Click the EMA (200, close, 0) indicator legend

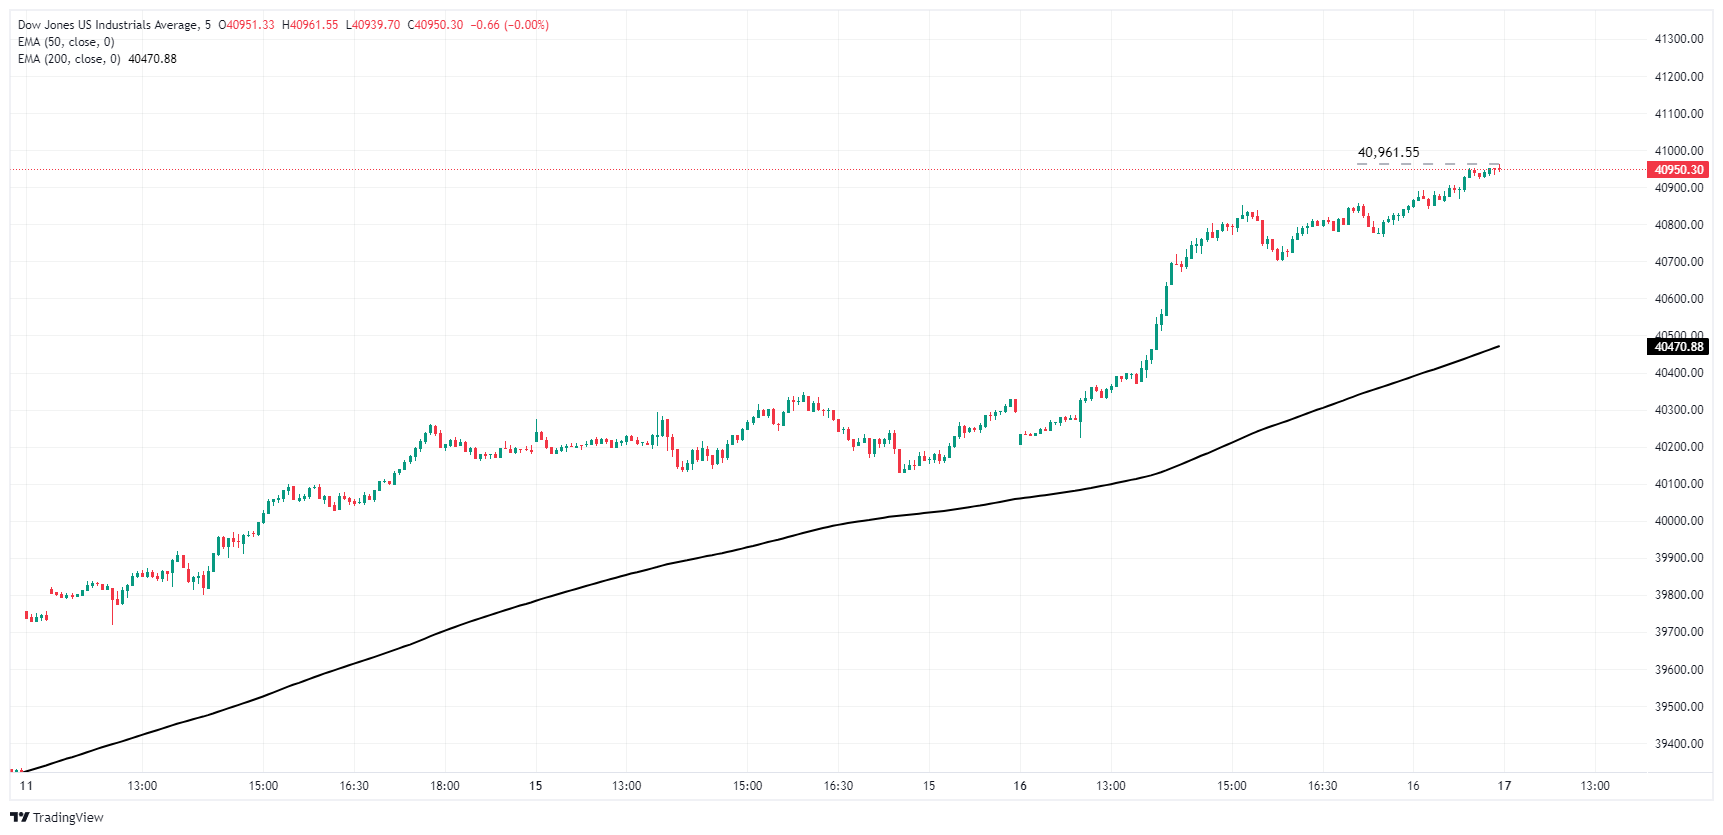click(x=69, y=59)
